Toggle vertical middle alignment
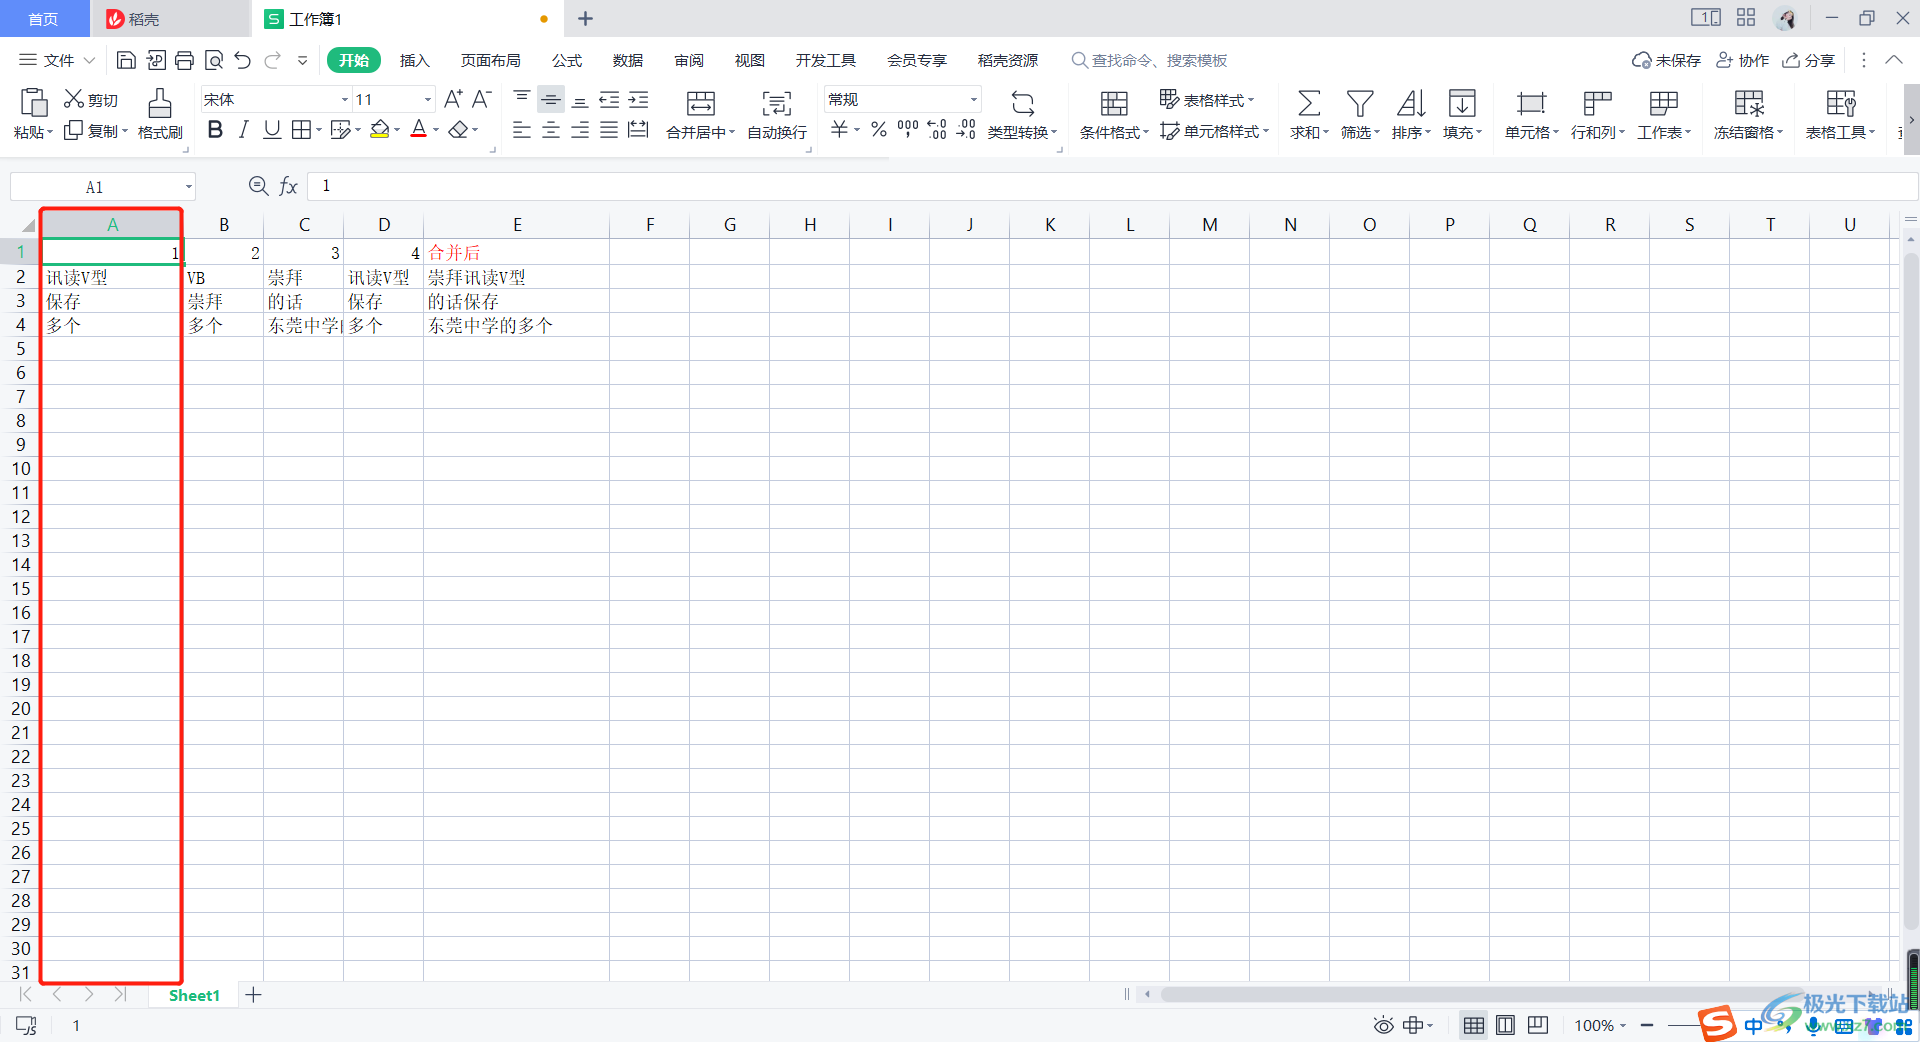1920x1042 pixels. pyautogui.click(x=551, y=99)
